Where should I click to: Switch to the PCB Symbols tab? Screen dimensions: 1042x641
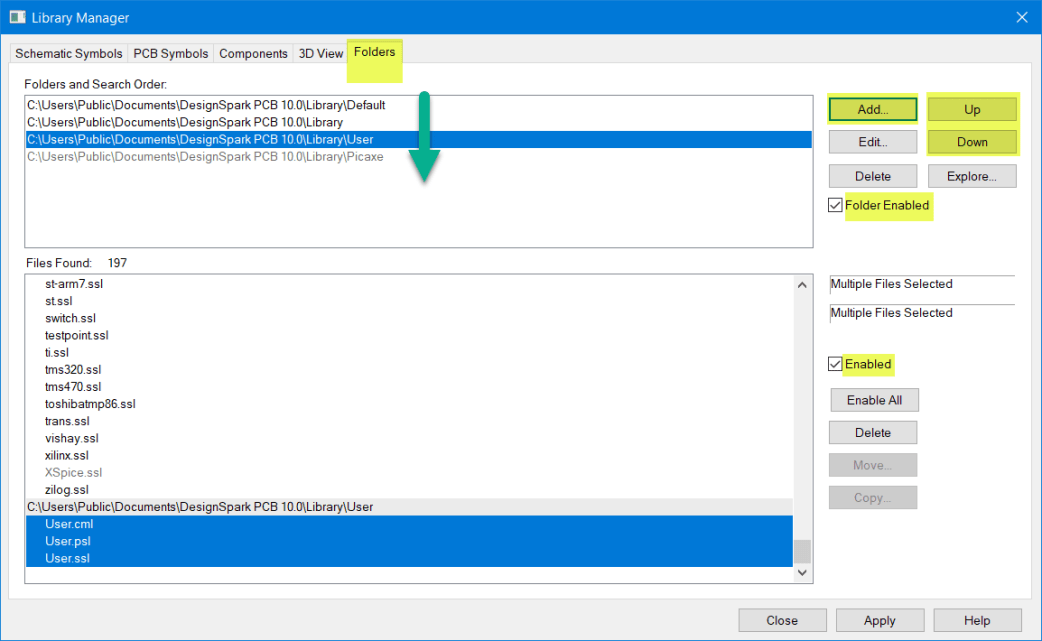click(171, 53)
